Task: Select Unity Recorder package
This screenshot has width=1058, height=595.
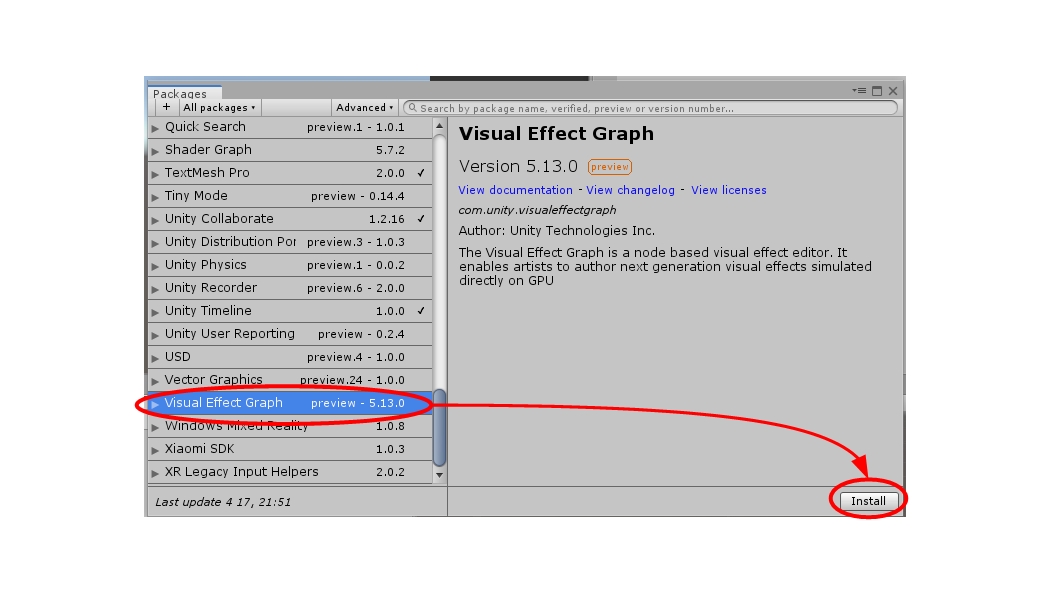Action: point(290,287)
